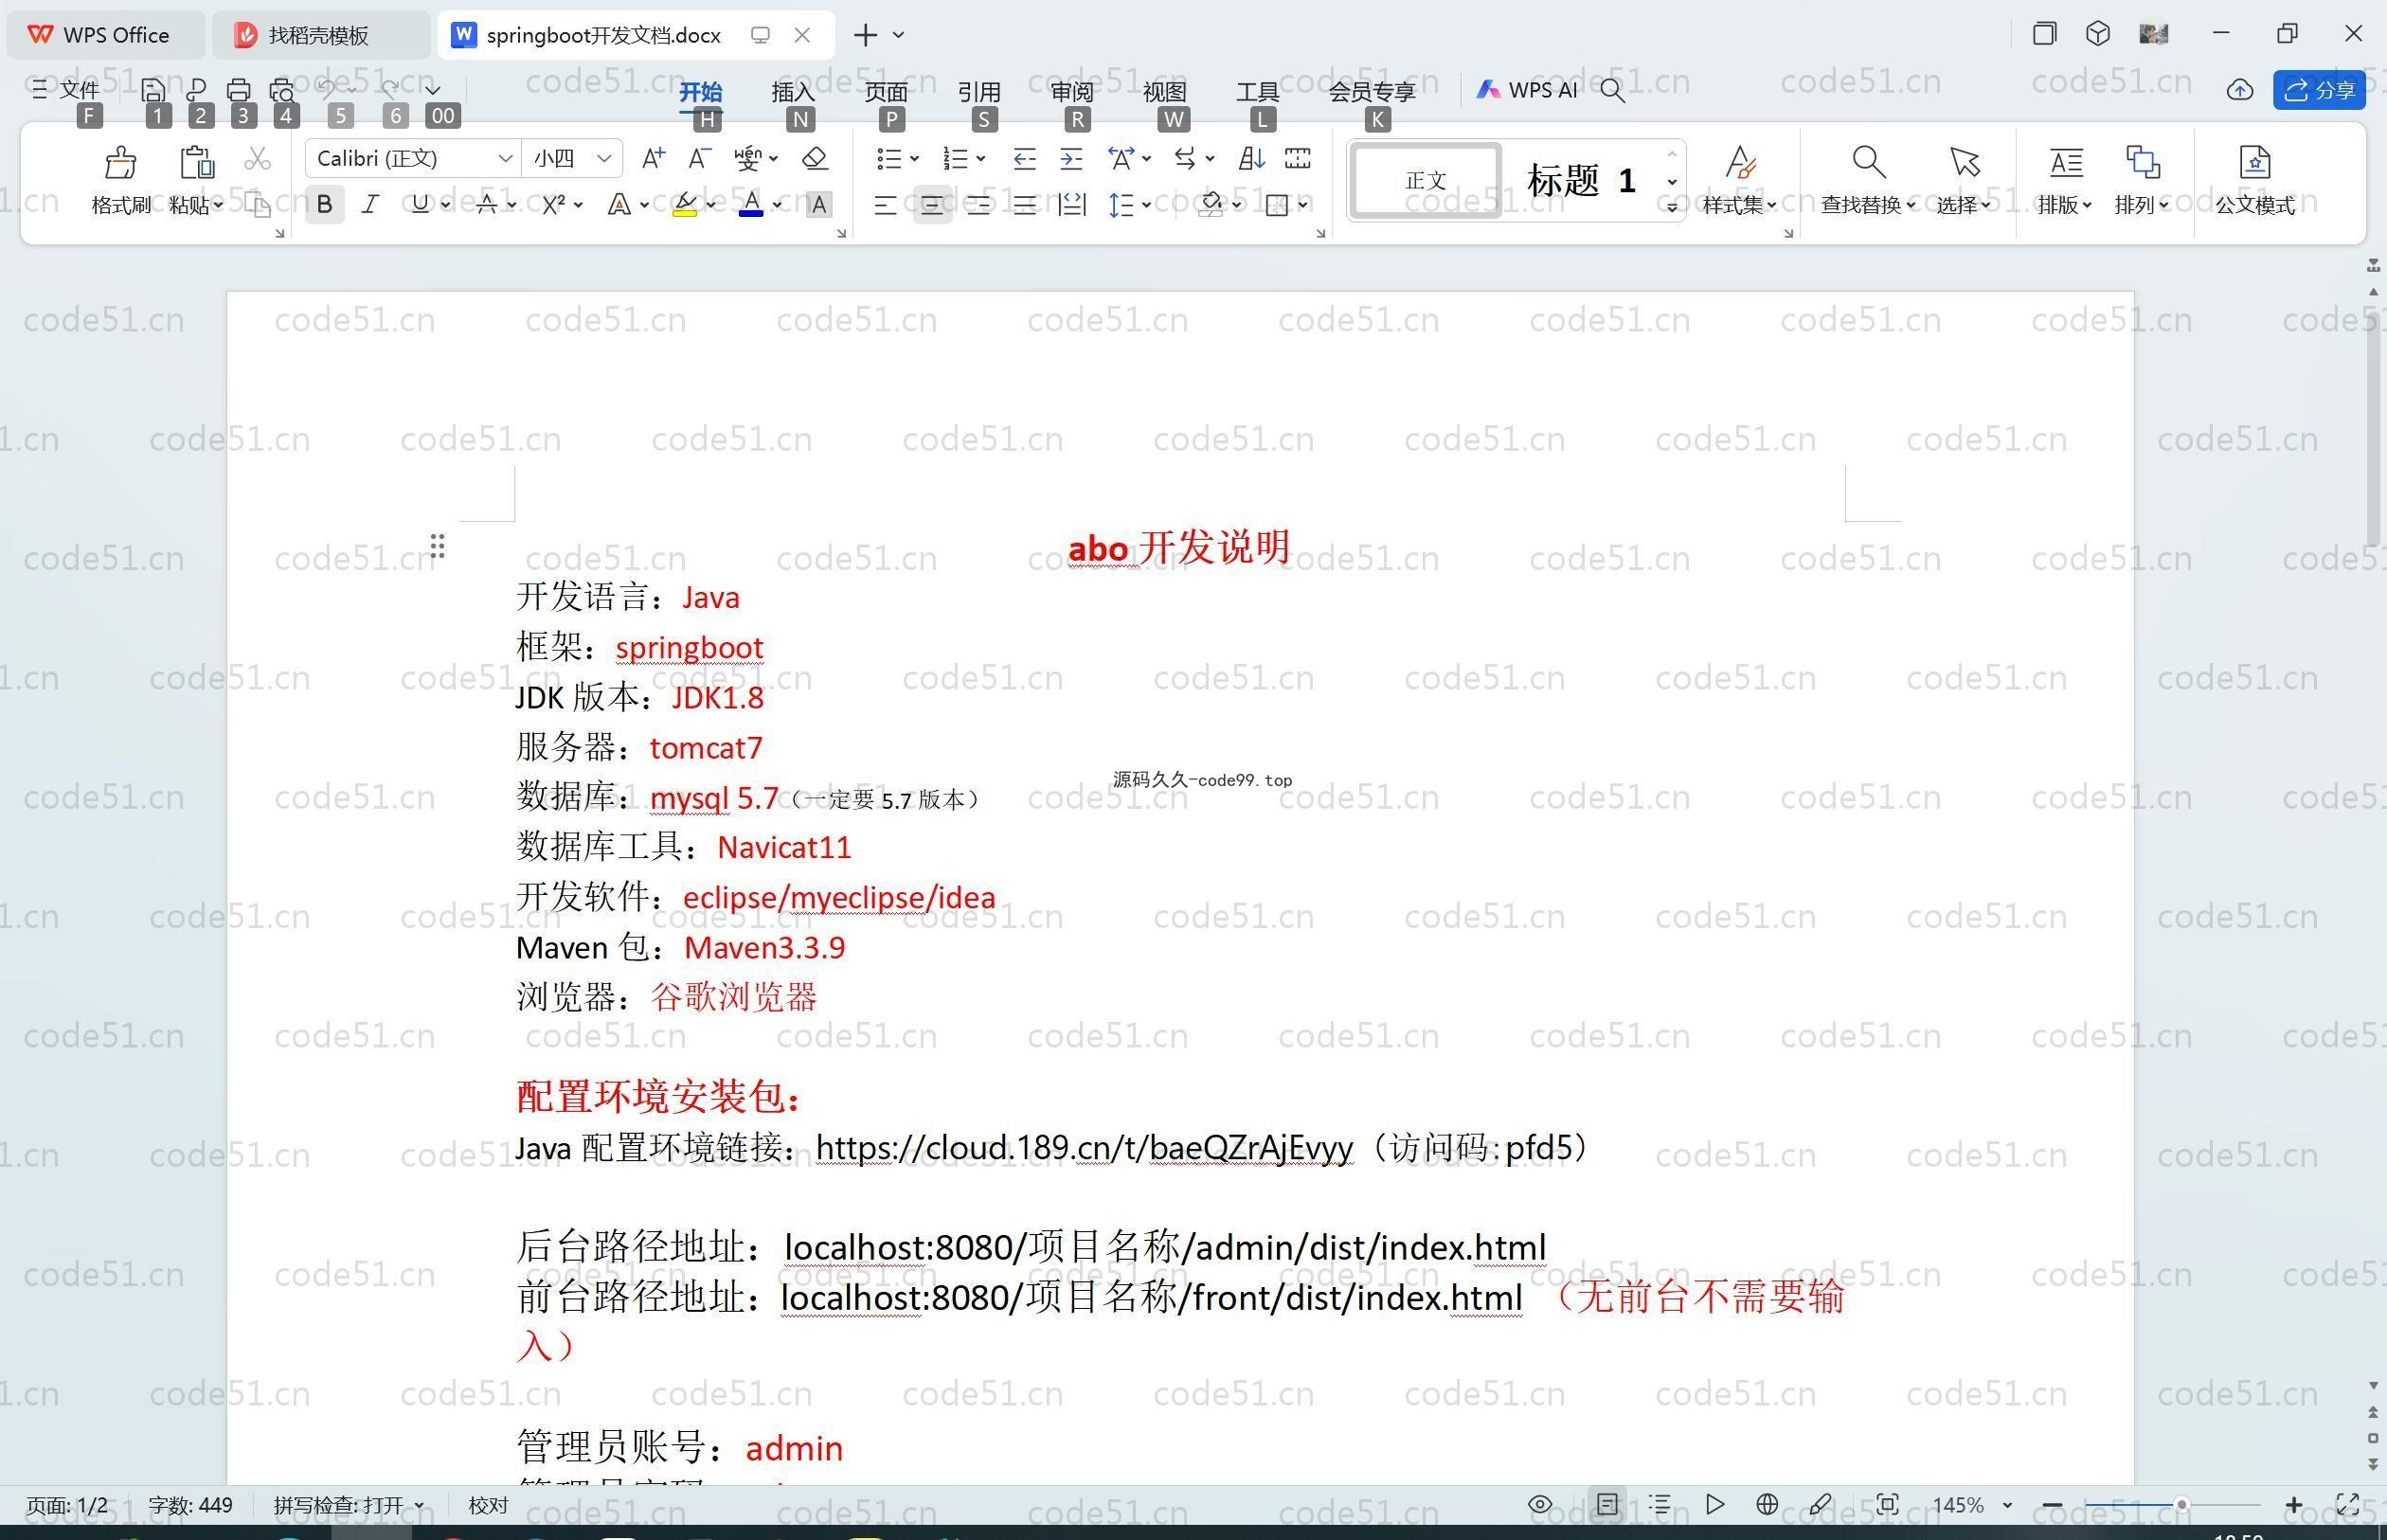The image size is (2387, 1540).
Task: Click the Cut scissors icon
Action: [x=258, y=158]
